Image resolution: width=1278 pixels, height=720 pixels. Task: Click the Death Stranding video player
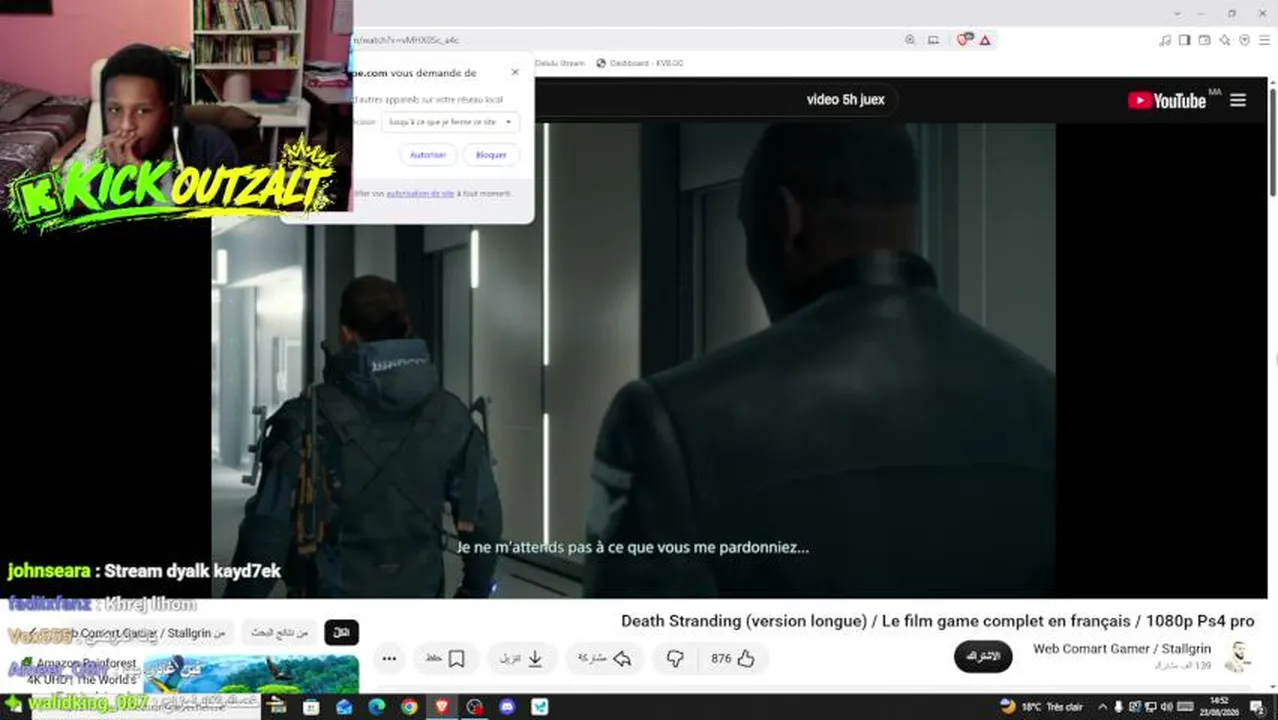point(633,360)
